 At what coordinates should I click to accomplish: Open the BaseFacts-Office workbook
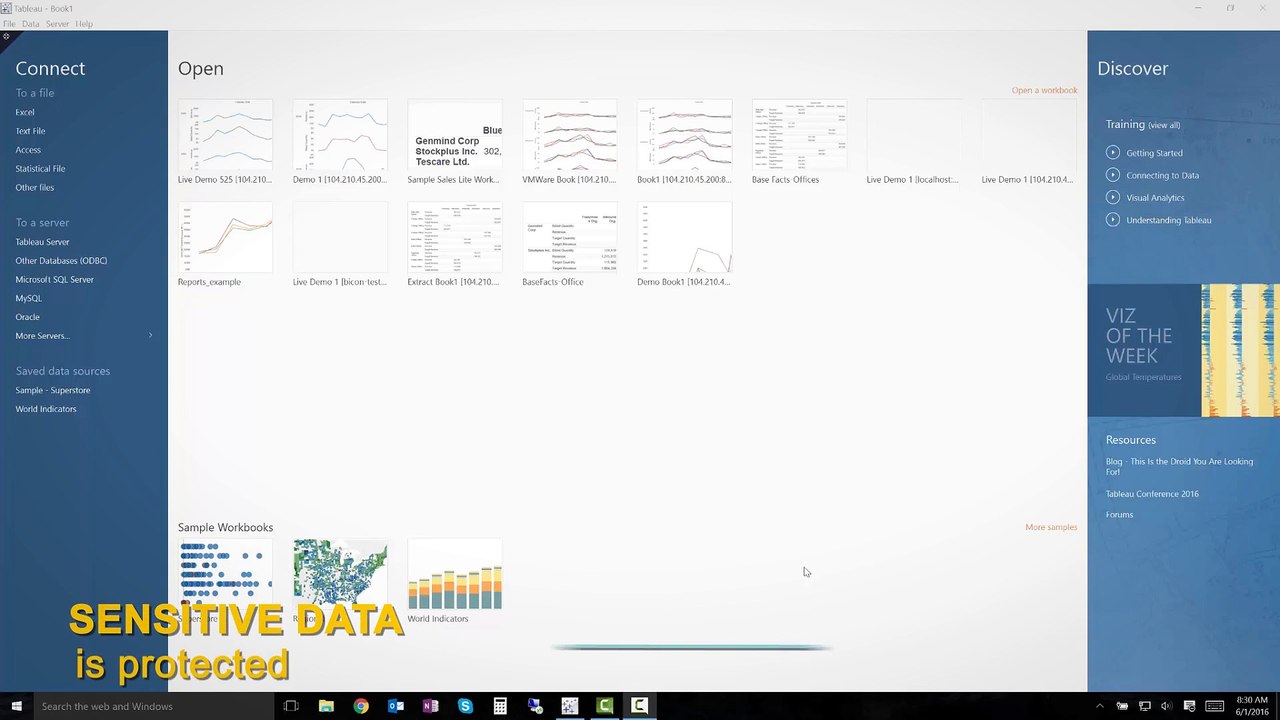point(569,244)
